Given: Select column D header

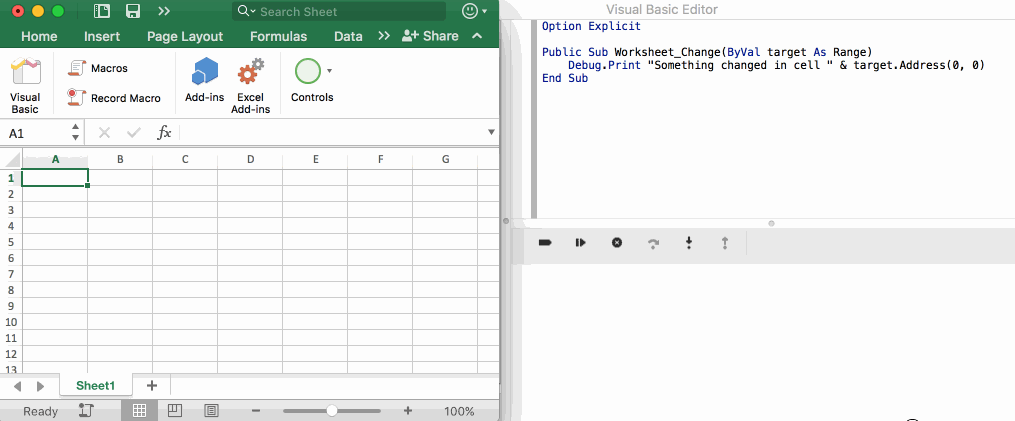Looking at the screenshot, I should coord(250,159).
